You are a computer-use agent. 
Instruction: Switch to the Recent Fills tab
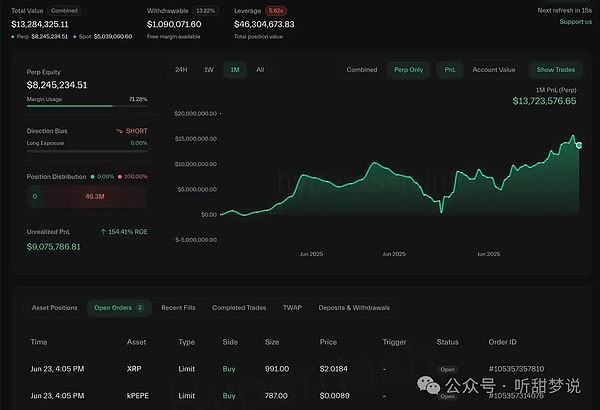[179, 307]
